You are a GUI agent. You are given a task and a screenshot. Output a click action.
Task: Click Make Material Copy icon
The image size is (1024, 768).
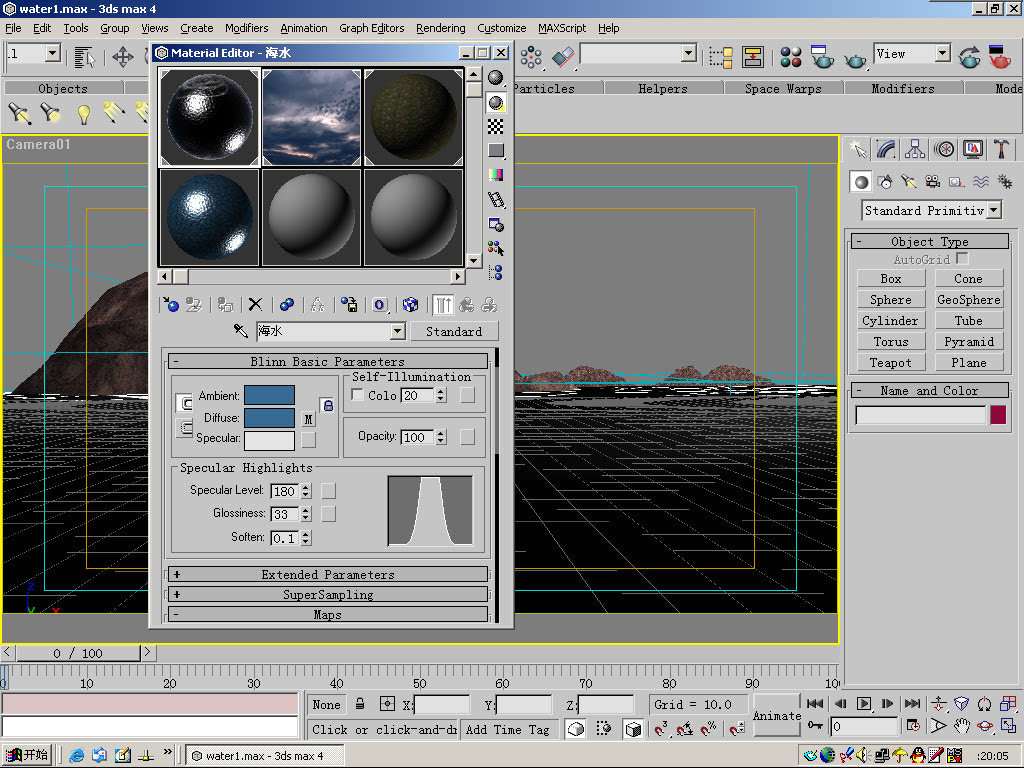287,304
